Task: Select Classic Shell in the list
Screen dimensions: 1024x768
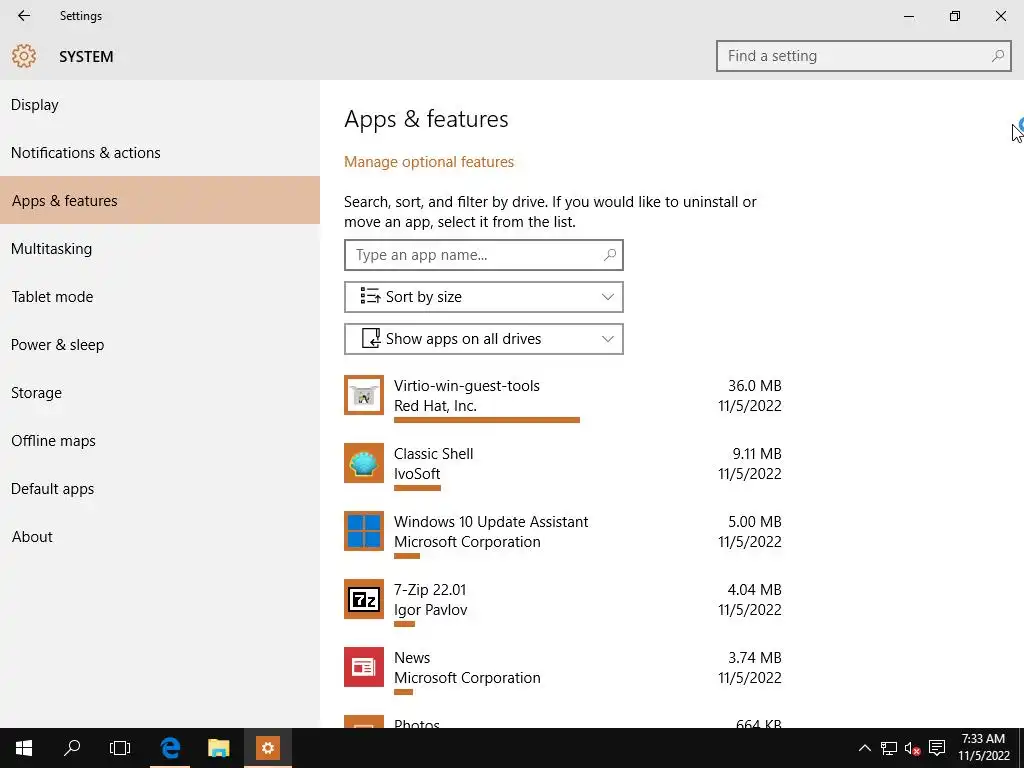Action: (434, 453)
